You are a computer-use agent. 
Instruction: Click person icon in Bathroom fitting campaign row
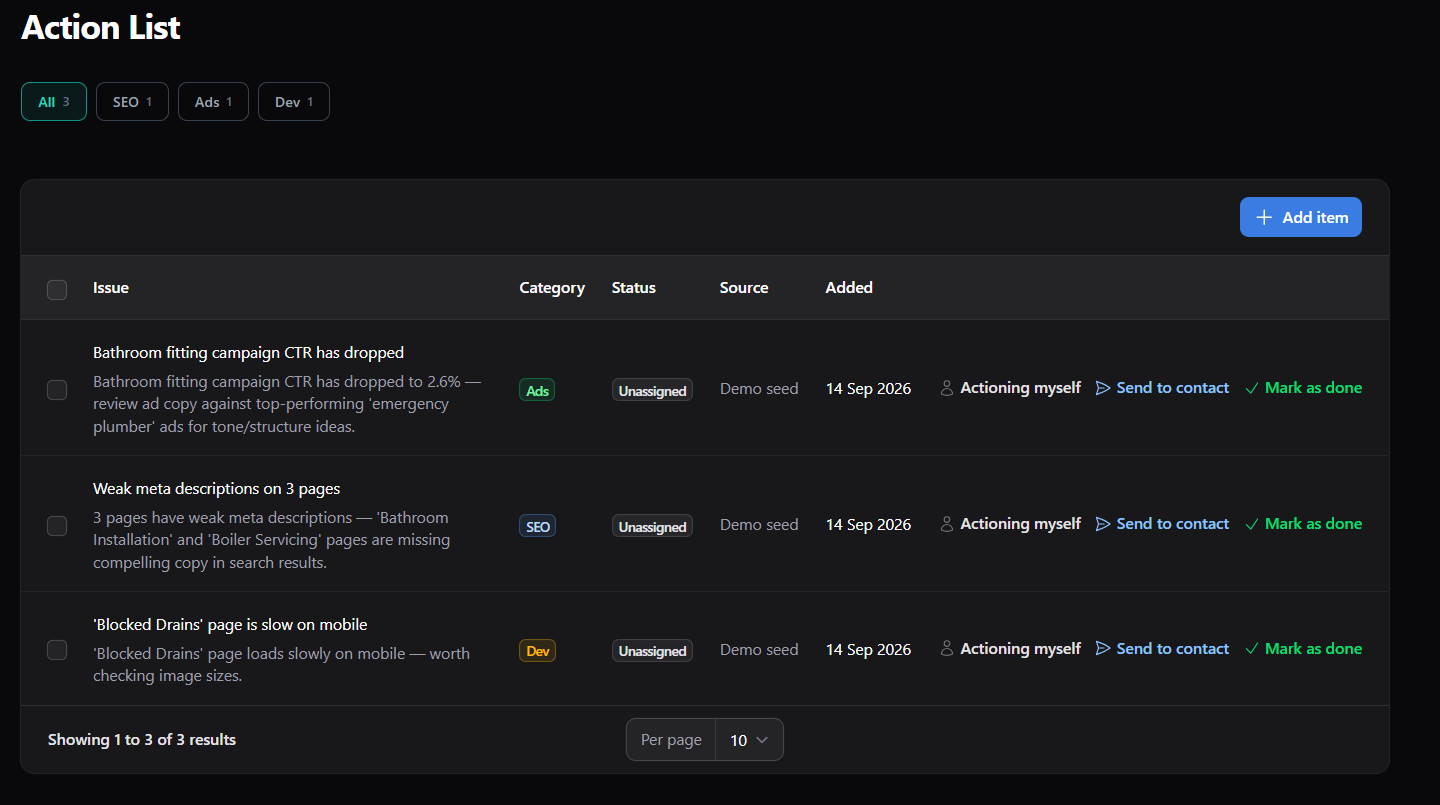[947, 388]
